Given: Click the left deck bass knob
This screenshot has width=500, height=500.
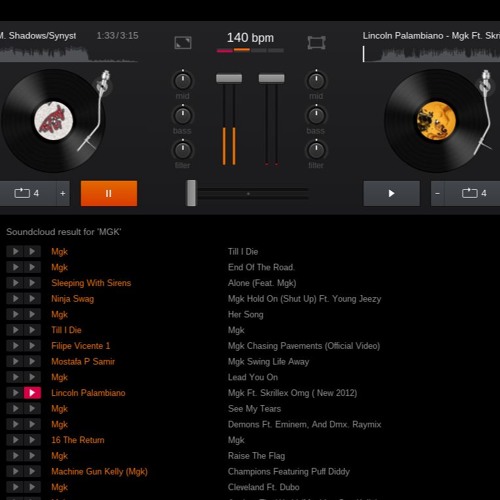Looking at the screenshot, I should (x=183, y=116).
